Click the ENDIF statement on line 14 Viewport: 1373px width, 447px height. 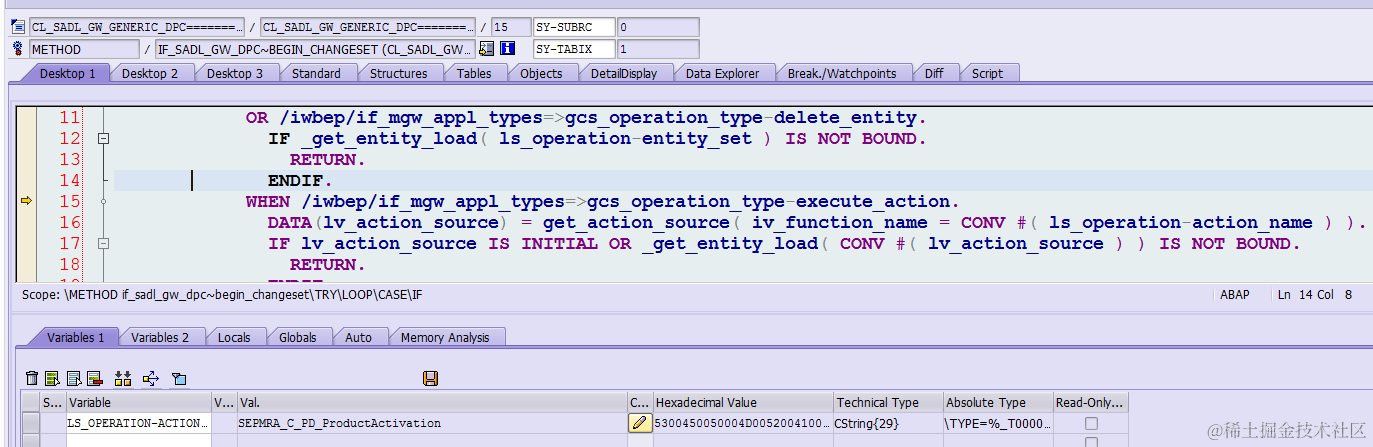[x=300, y=181]
